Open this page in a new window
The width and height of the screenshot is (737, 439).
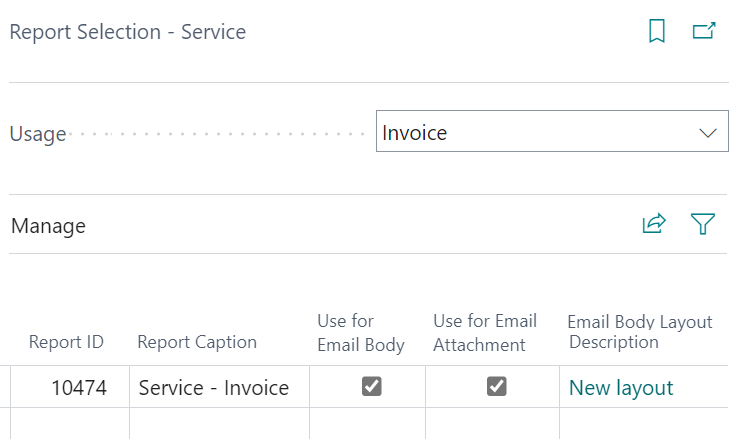point(704,32)
